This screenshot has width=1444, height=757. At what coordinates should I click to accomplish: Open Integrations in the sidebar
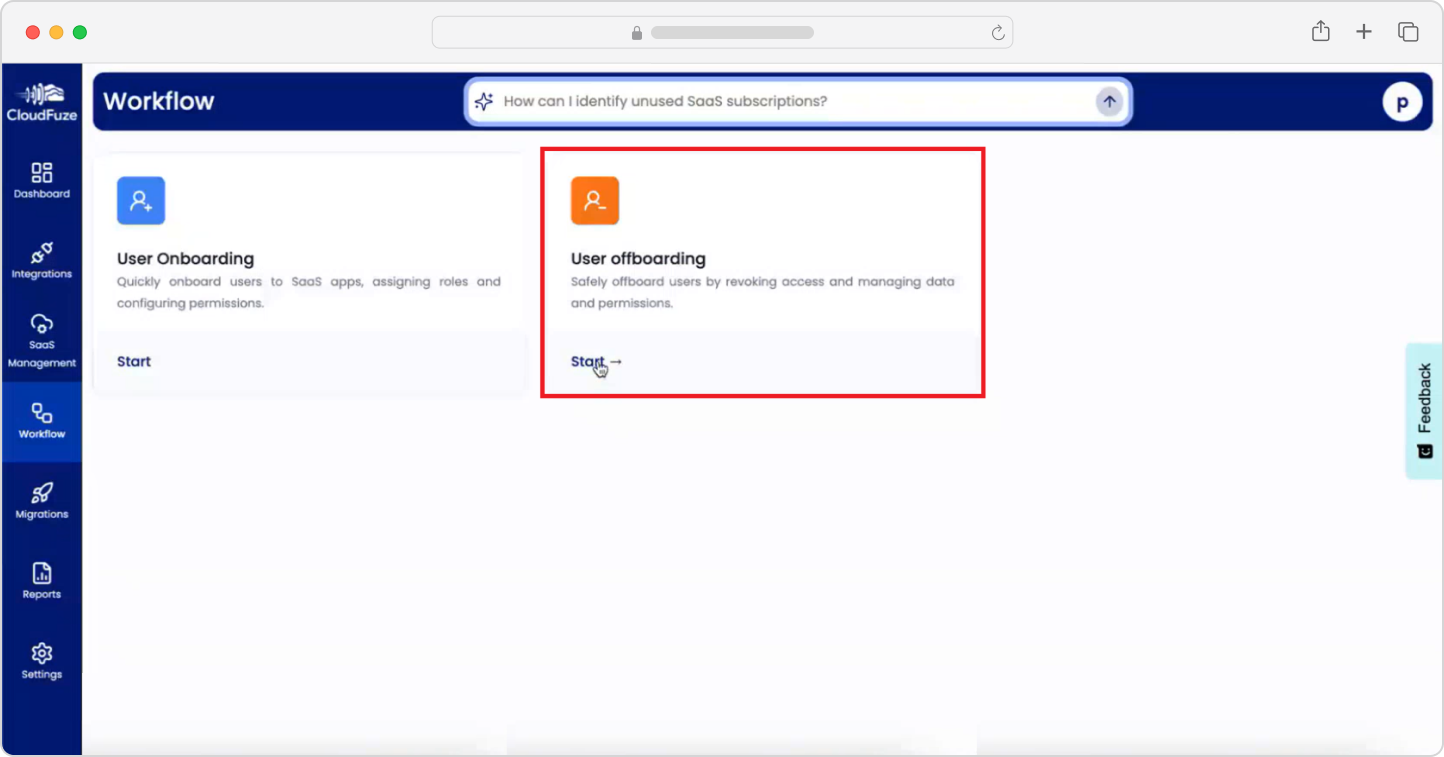[x=42, y=261]
